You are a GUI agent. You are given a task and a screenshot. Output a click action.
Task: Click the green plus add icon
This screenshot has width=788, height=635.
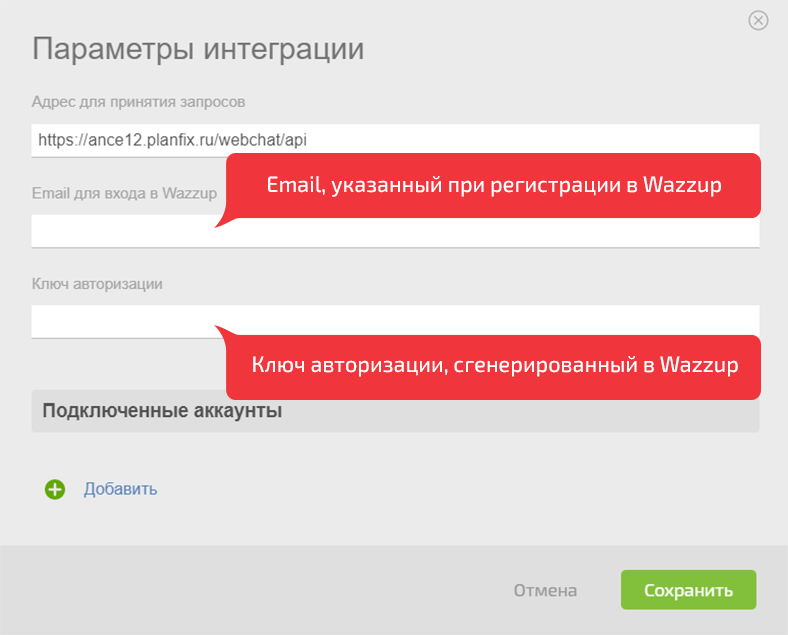coord(55,489)
